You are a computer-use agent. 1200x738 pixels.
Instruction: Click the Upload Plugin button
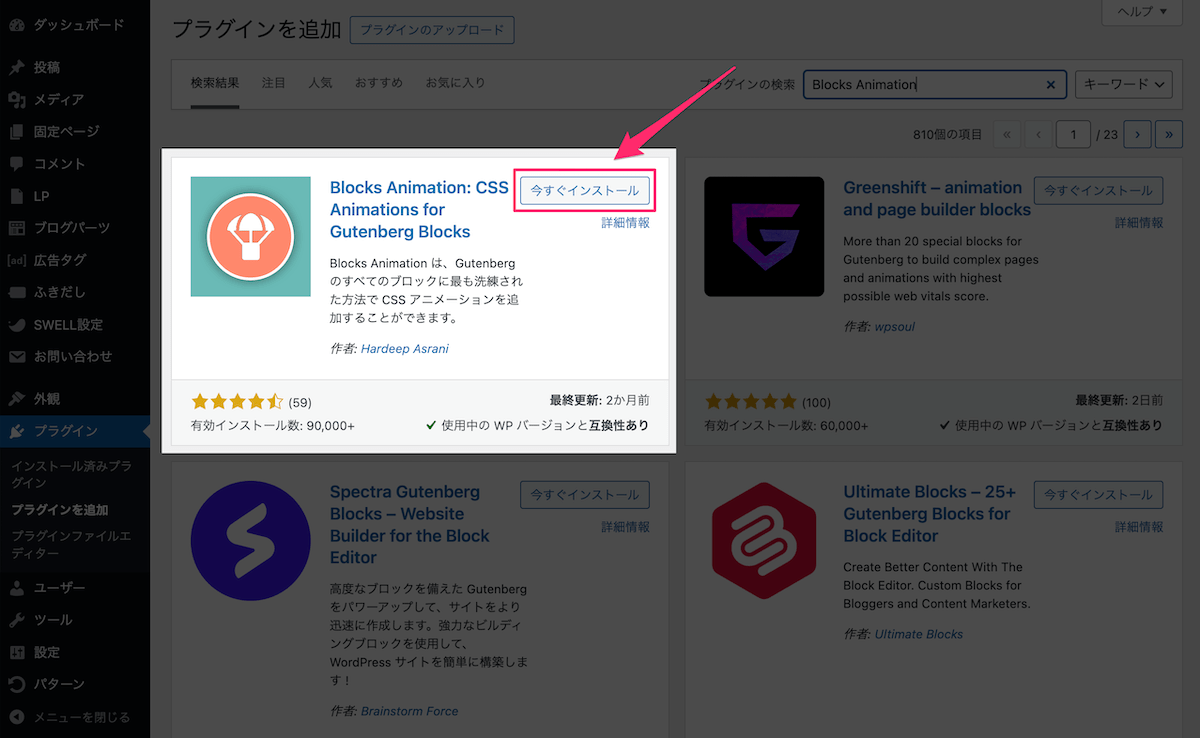point(432,30)
